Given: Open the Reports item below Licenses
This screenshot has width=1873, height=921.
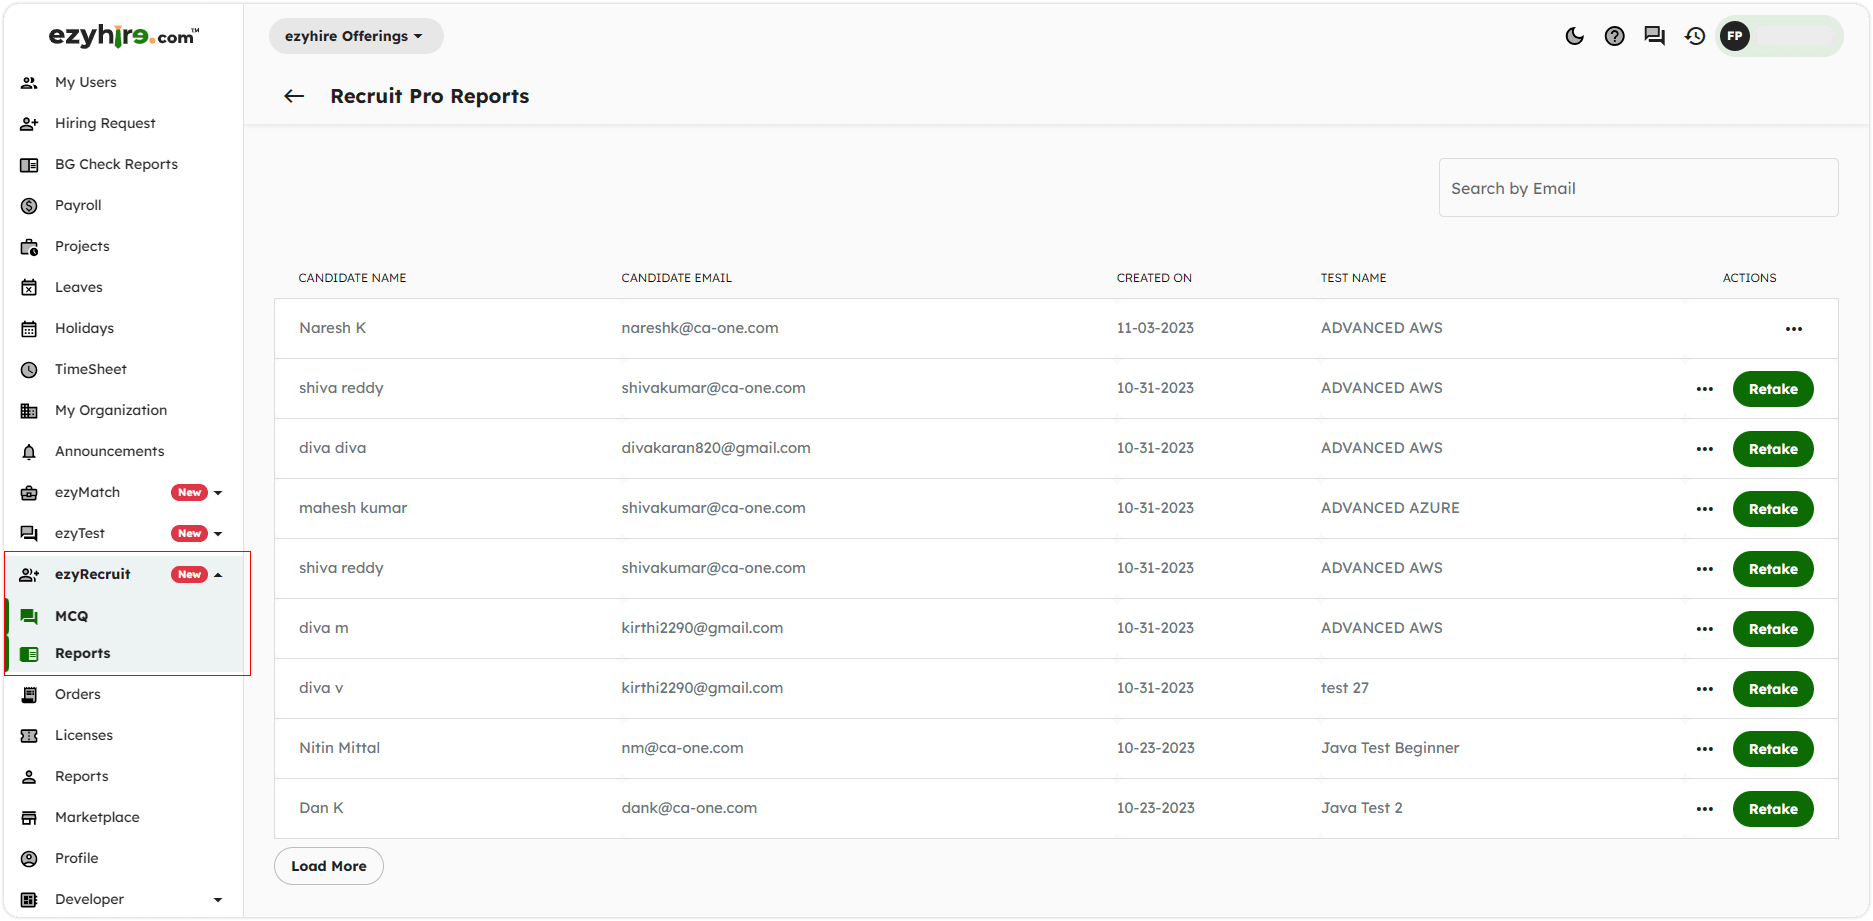Looking at the screenshot, I should (x=81, y=776).
